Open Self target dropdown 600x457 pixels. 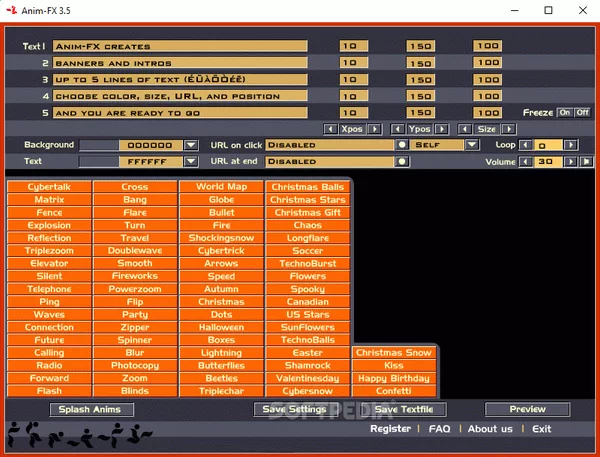(472, 145)
